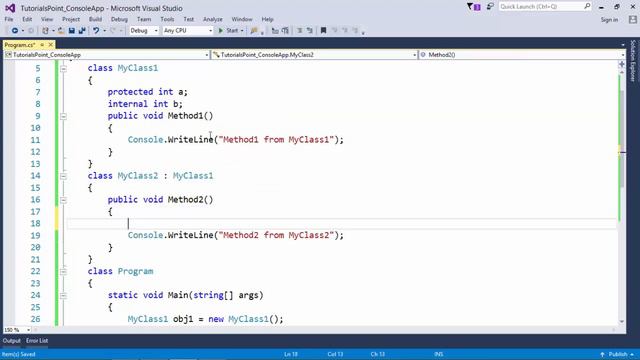Image resolution: width=640 pixels, height=360 pixels.
Task: Click the New Project toolbar icon
Action: coord(45,31)
